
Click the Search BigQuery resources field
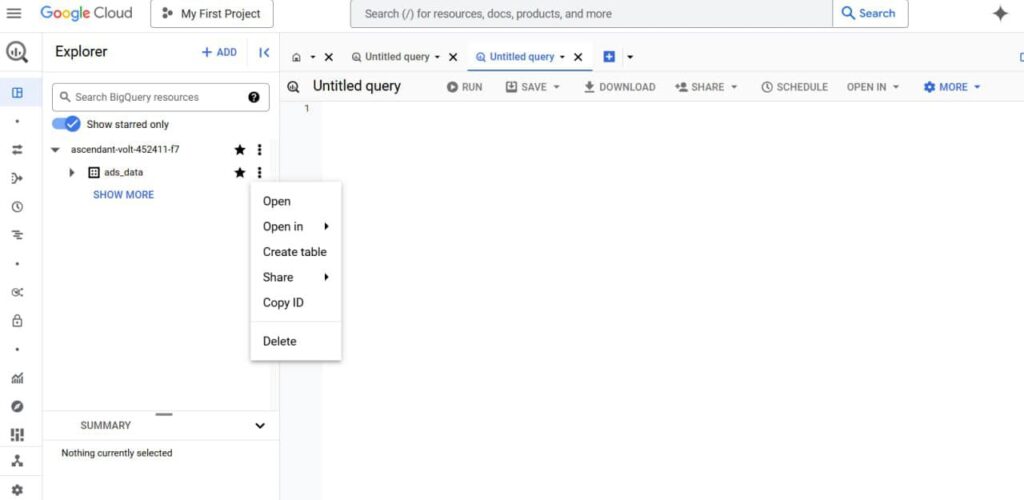[x=161, y=97]
